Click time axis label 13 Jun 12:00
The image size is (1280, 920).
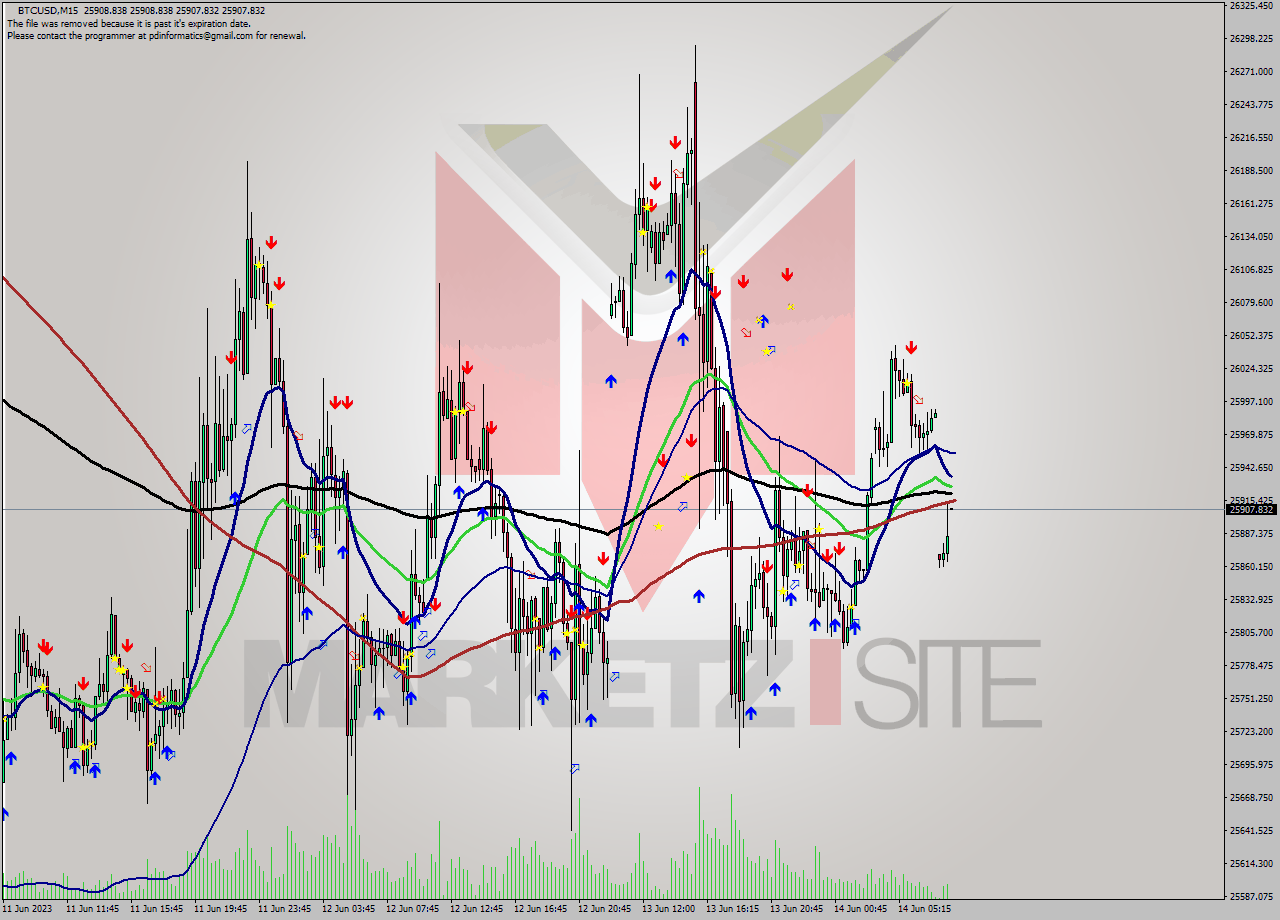(x=669, y=910)
